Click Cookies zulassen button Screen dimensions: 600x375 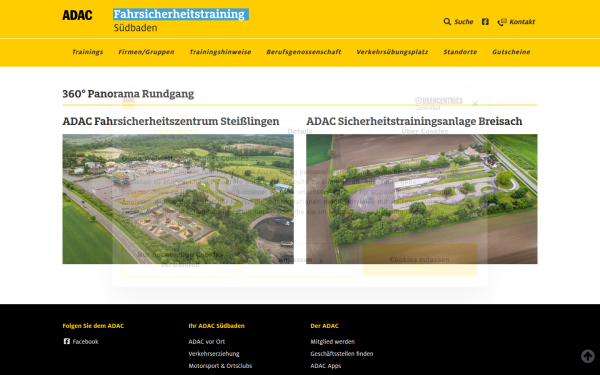click(x=420, y=260)
